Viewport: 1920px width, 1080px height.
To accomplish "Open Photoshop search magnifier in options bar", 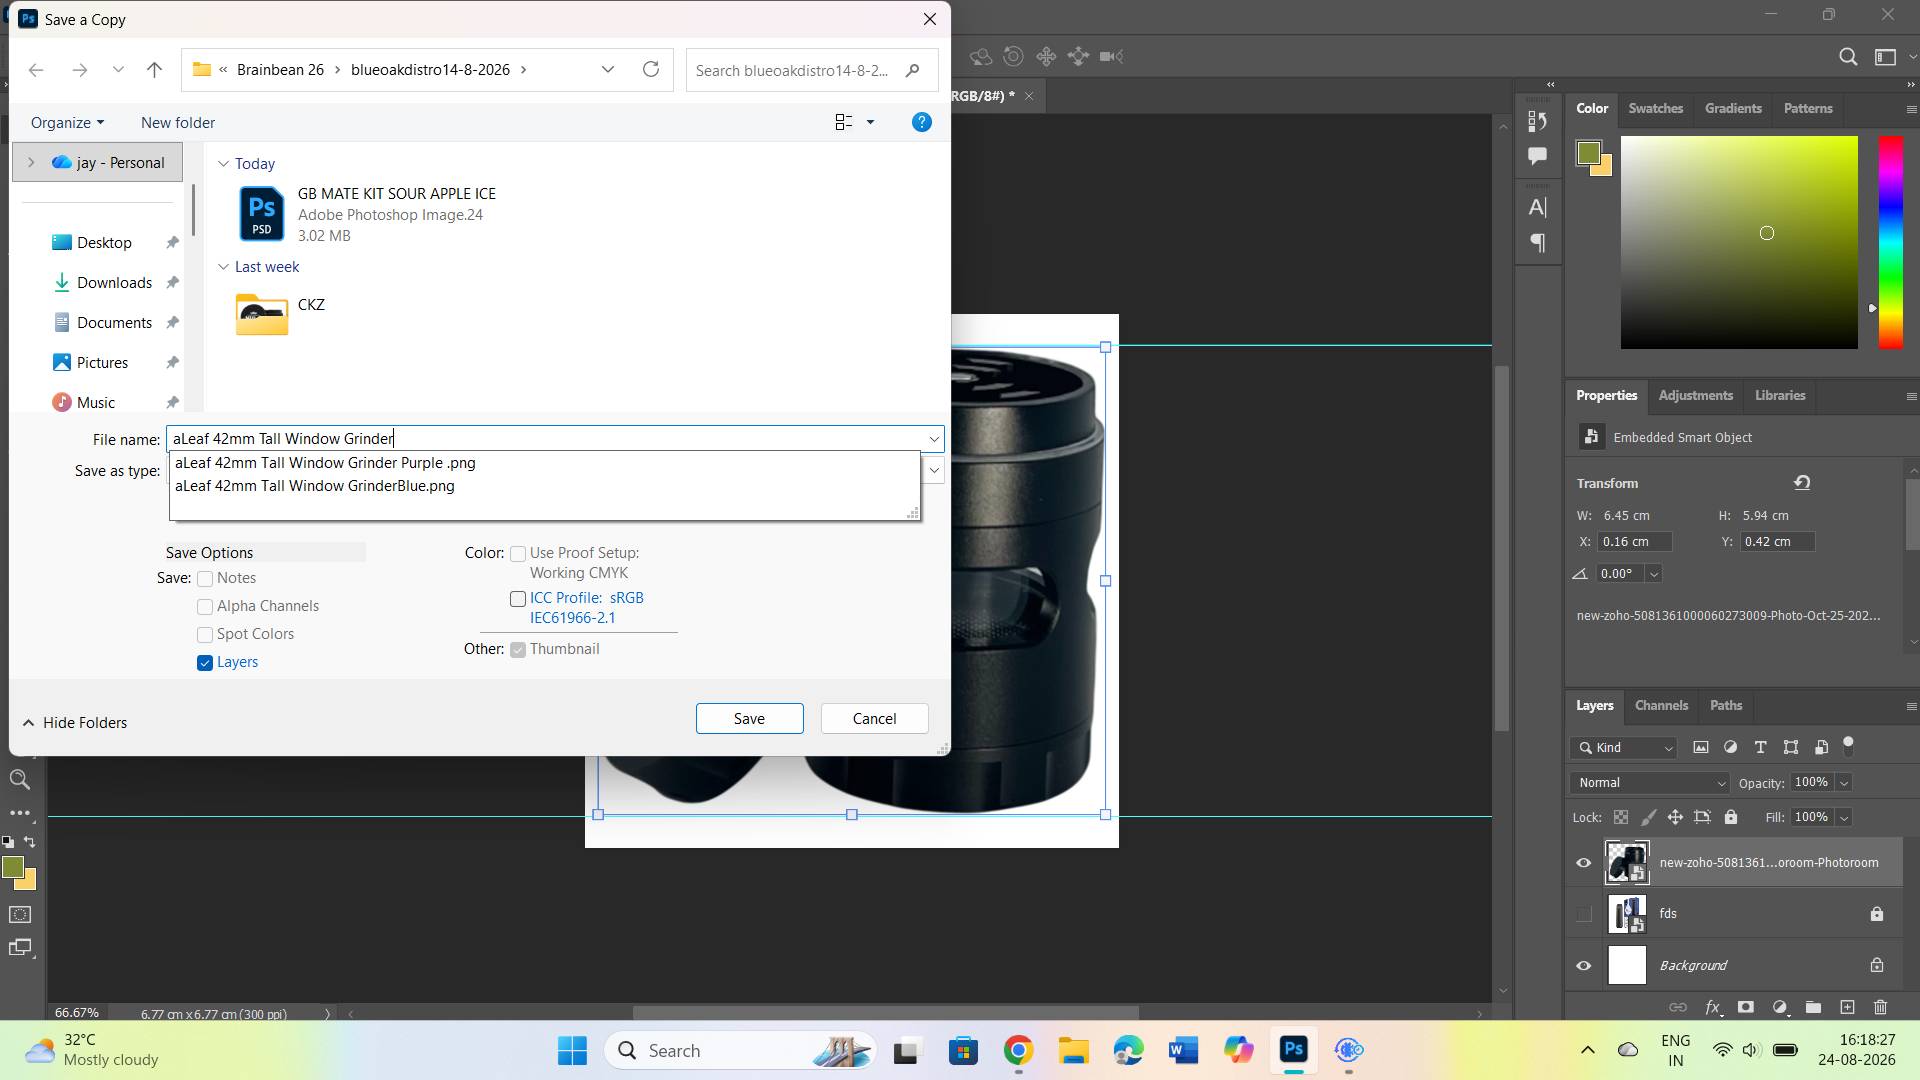I will click(x=1848, y=57).
